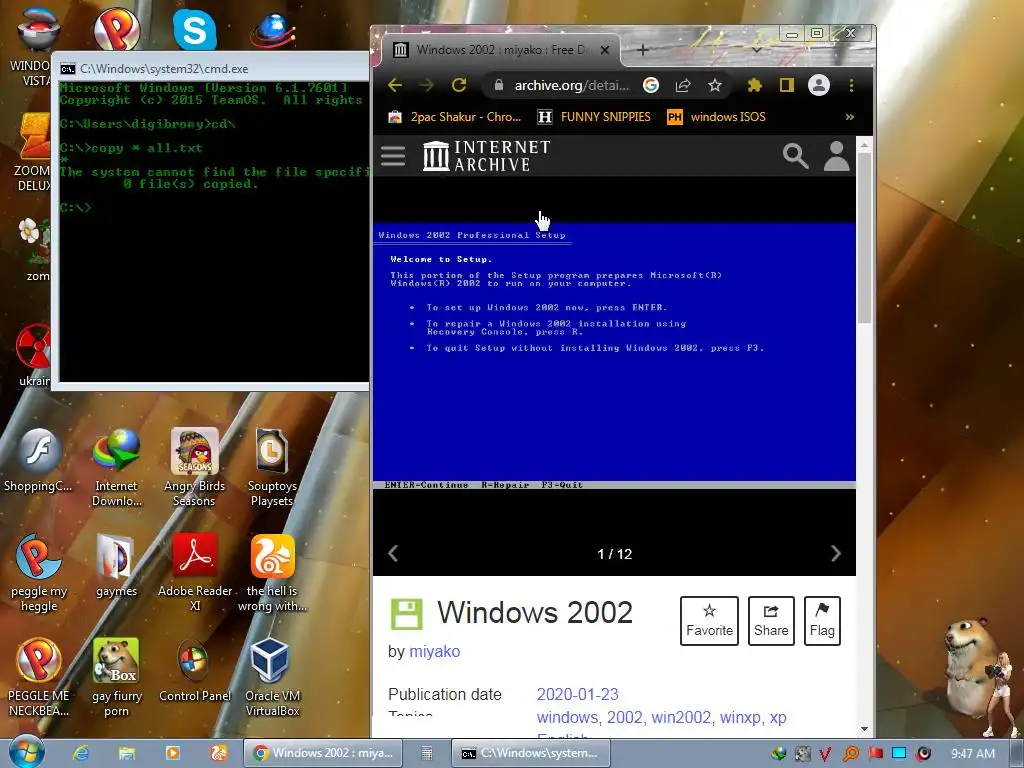Open windows ISOS bookmark
The height and width of the screenshot is (768, 1024).
click(x=716, y=117)
